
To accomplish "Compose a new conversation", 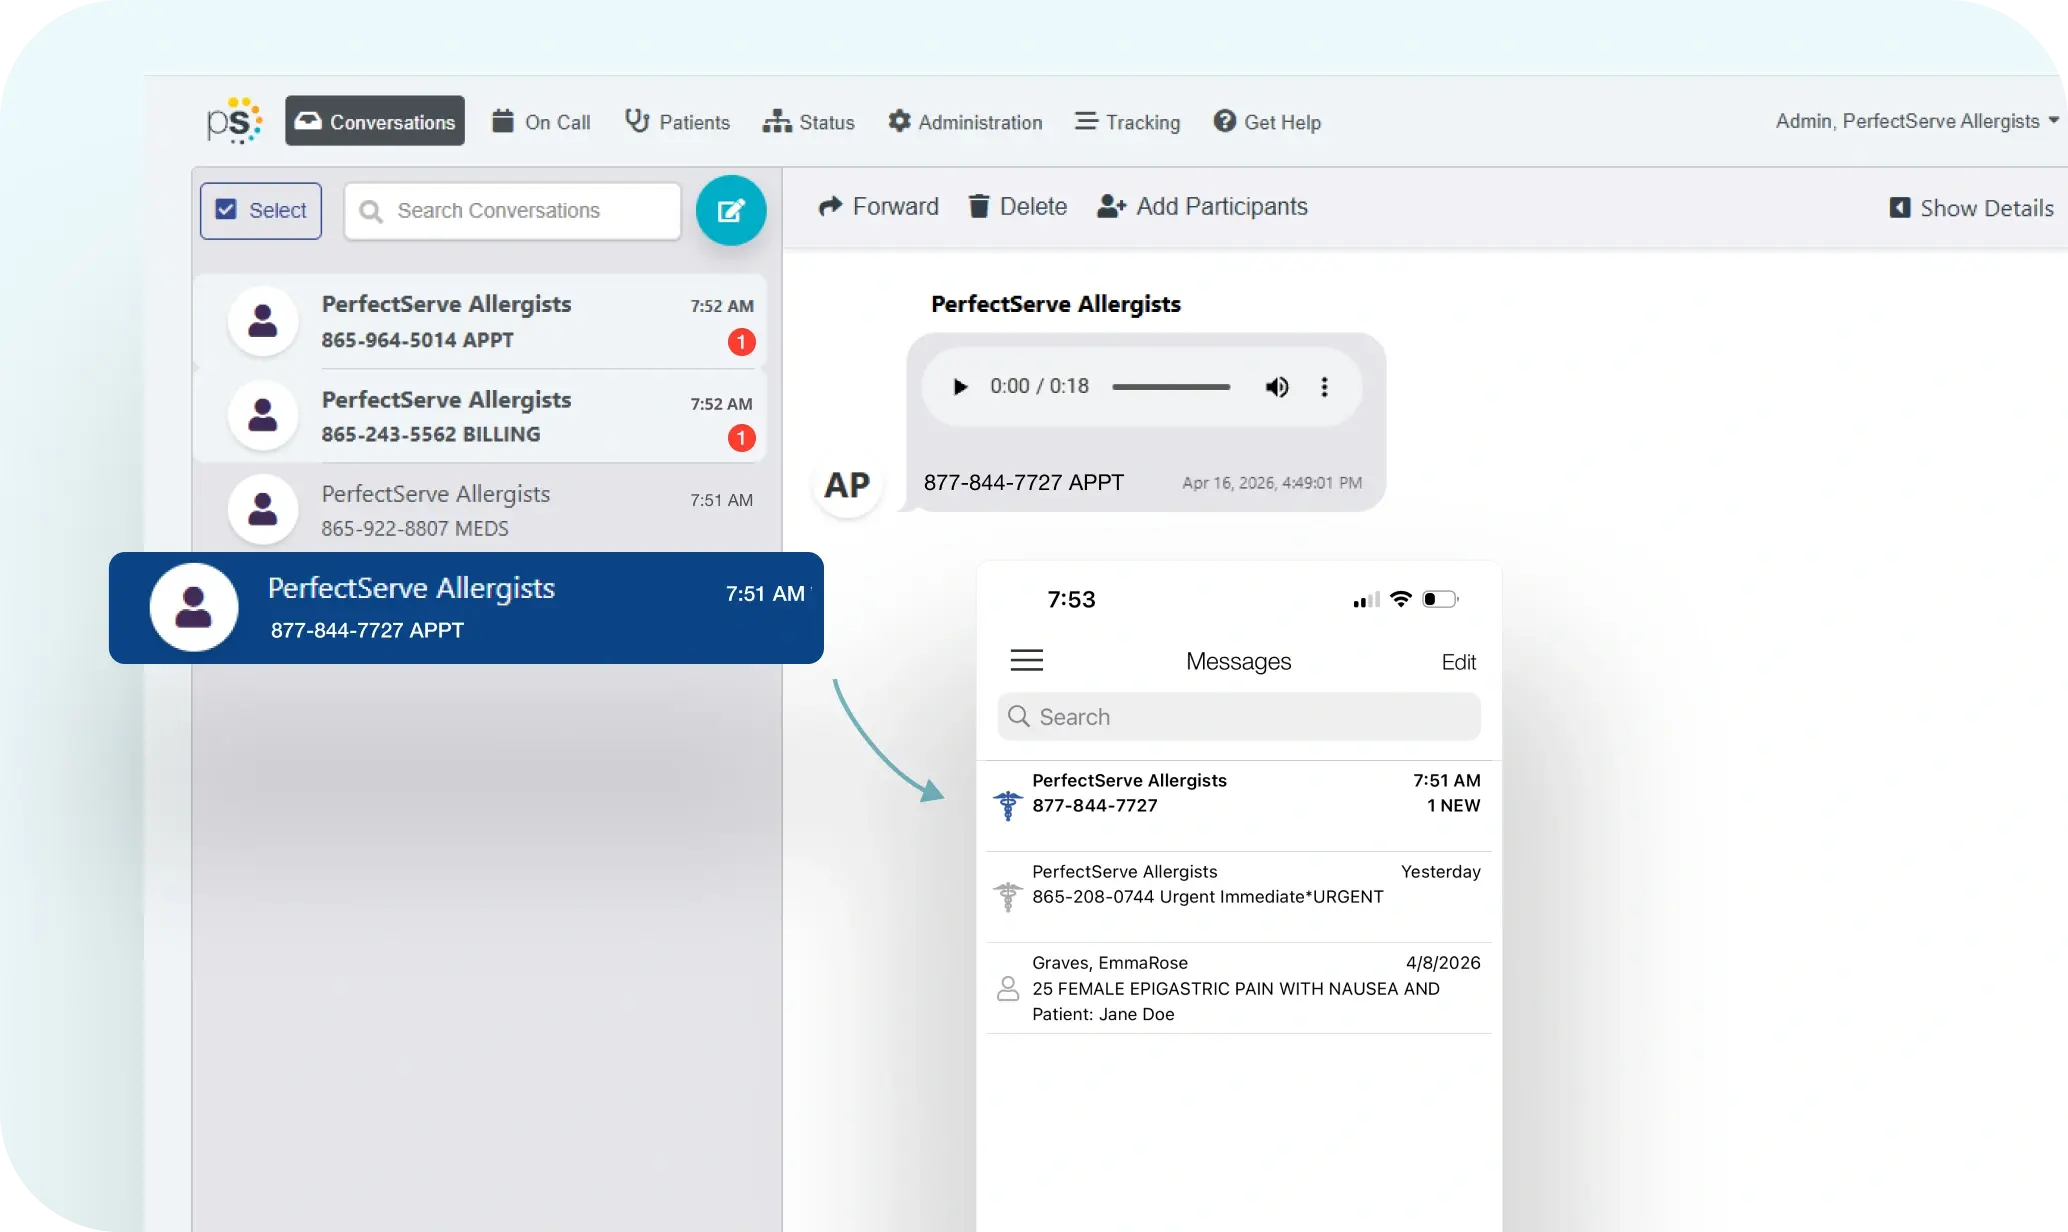I will click(731, 210).
